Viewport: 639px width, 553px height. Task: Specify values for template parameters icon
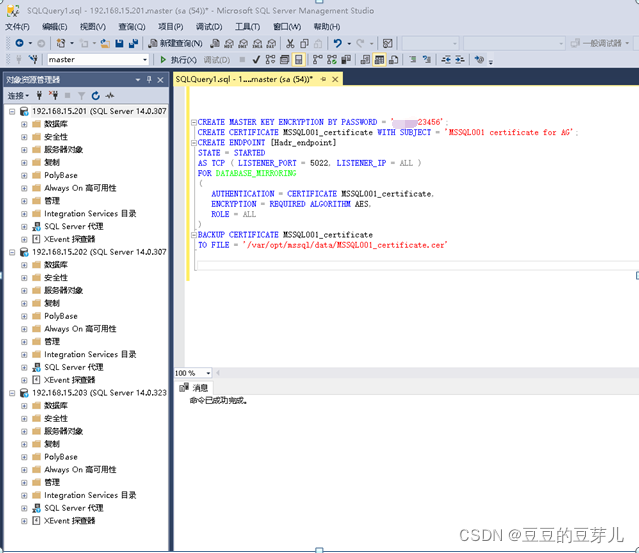[x=479, y=59]
